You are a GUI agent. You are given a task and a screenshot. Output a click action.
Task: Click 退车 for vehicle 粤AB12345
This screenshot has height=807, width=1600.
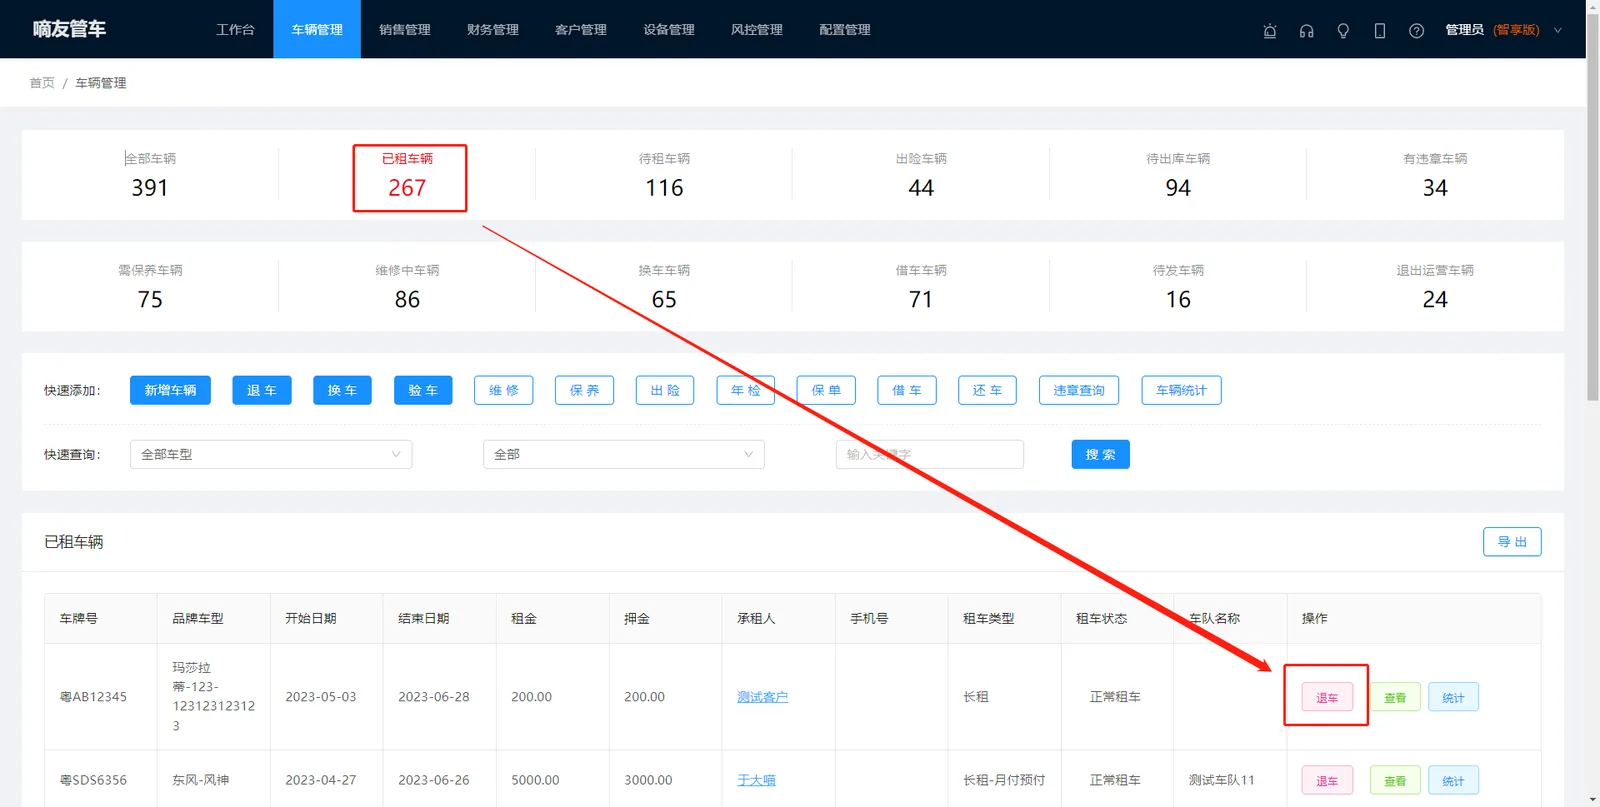click(1327, 697)
